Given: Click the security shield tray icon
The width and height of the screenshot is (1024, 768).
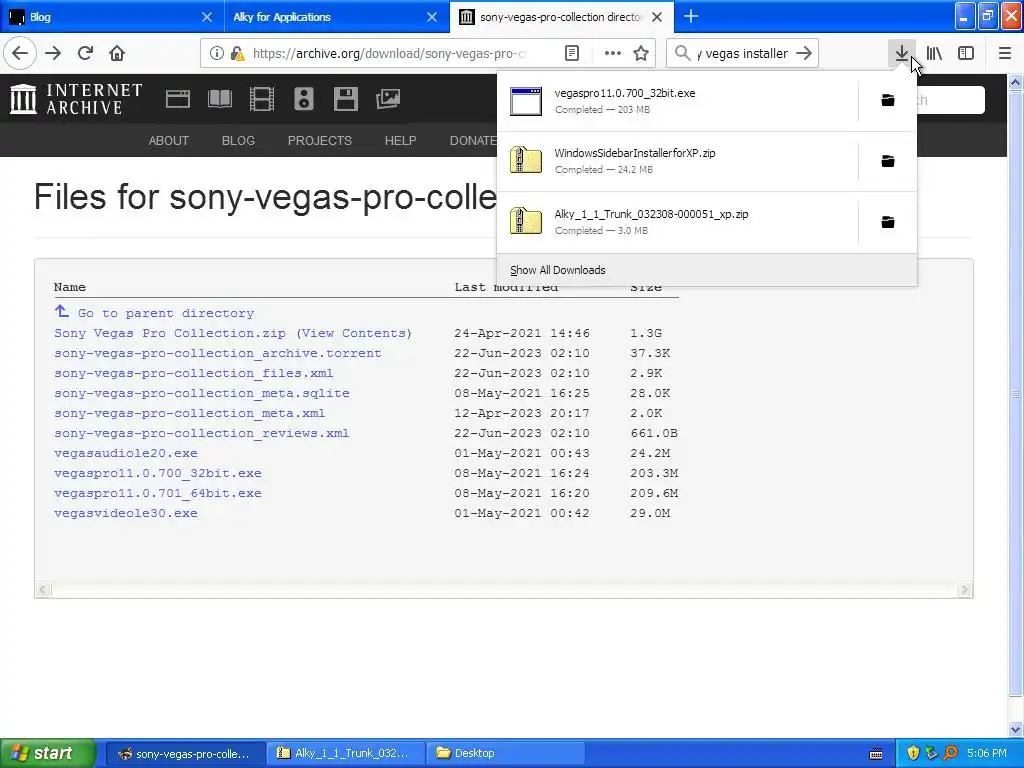Looking at the screenshot, I should coord(913,753).
